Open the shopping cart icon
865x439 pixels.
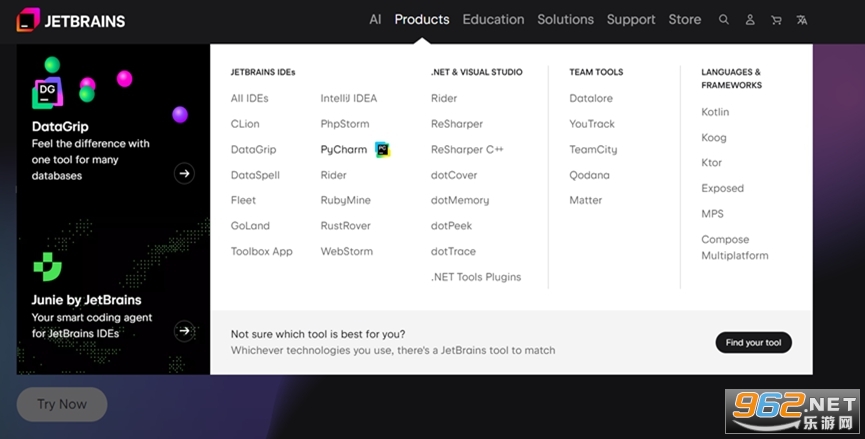pyautogui.click(x=776, y=20)
